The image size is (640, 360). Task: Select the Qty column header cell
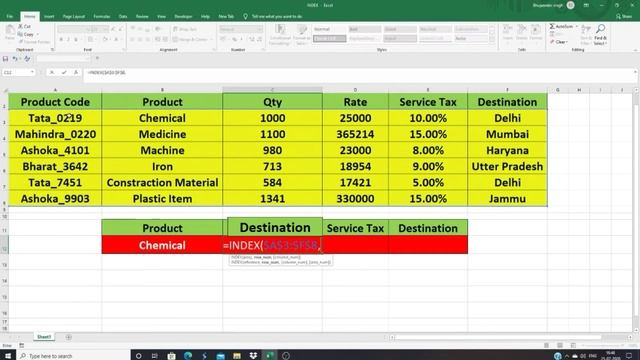click(273, 102)
